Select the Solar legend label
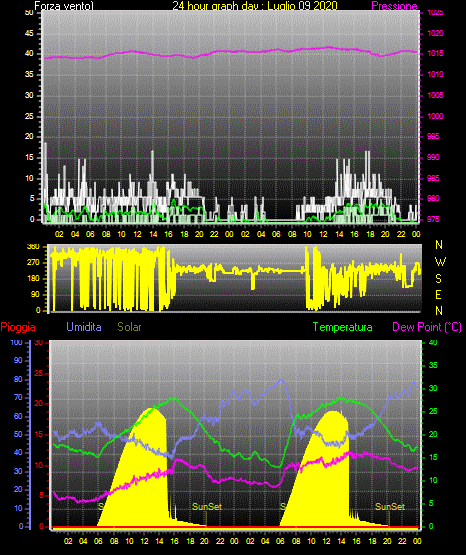The height and width of the screenshot is (555, 466). pyautogui.click(x=130, y=327)
